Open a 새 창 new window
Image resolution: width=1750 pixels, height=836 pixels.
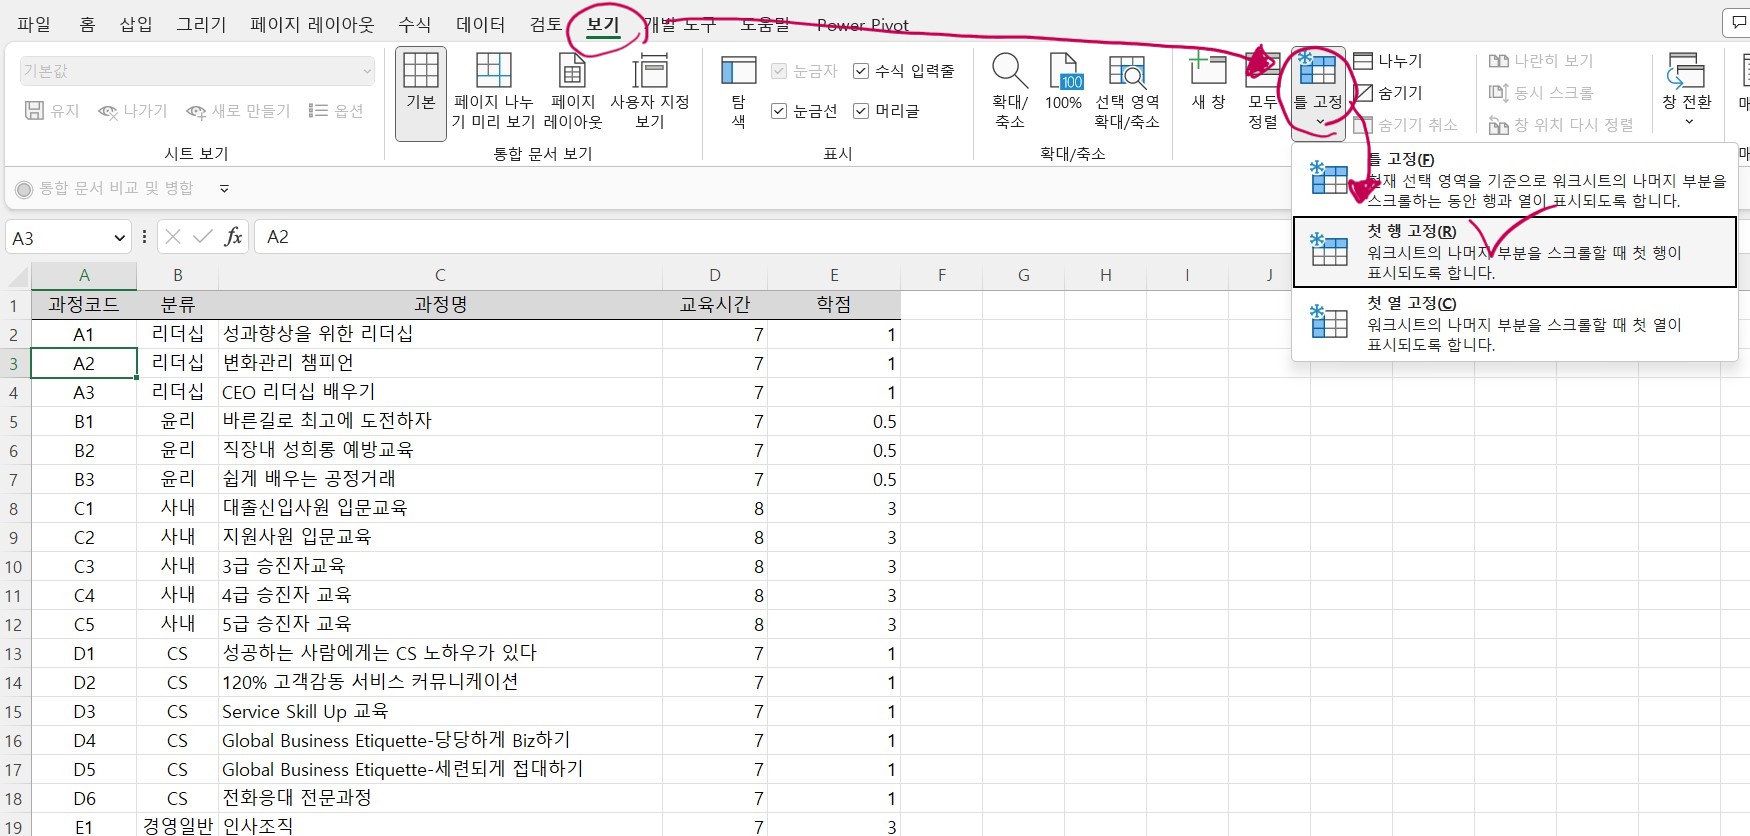pyautogui.click(x=1208, y=82)
